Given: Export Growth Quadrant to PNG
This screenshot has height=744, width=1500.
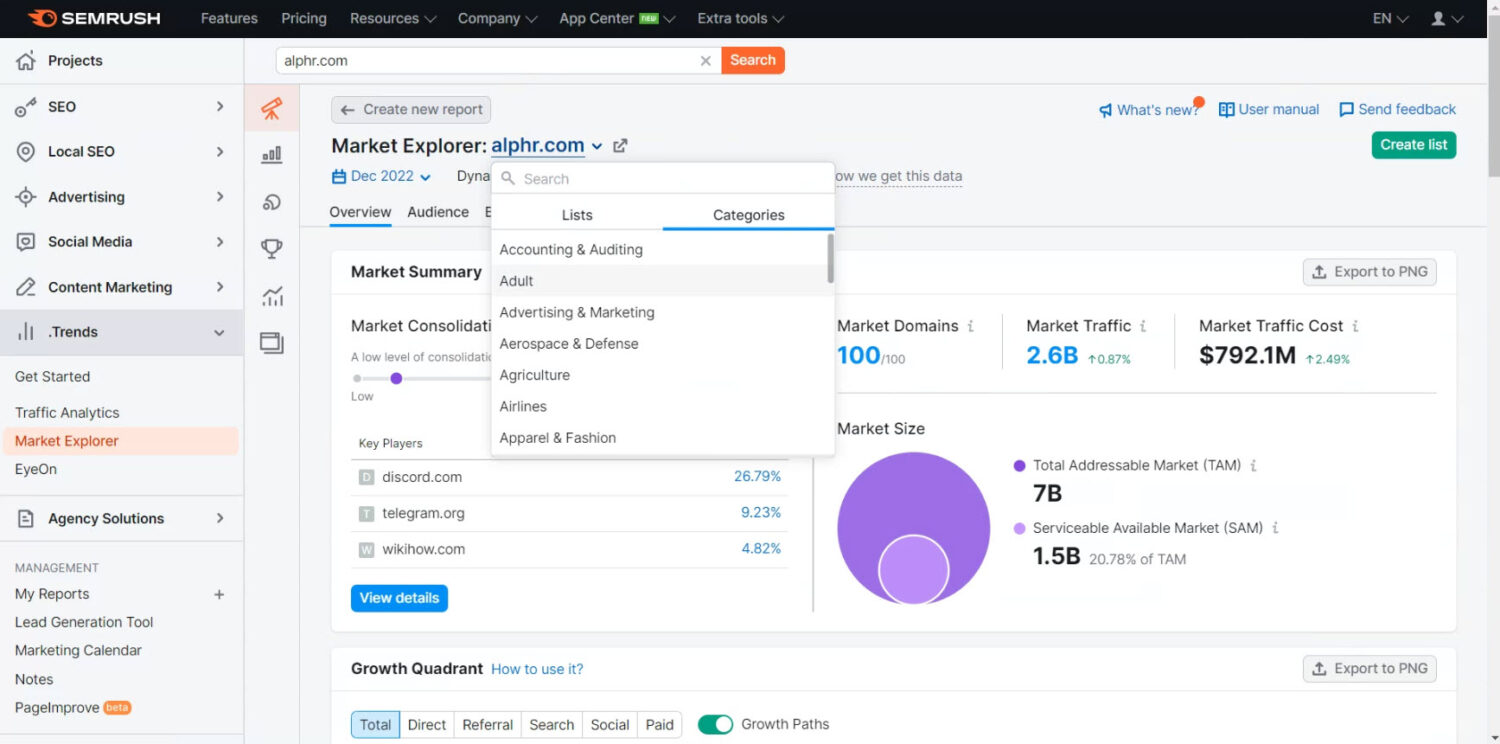Looking at the screenshot, I should [1369, 669].
